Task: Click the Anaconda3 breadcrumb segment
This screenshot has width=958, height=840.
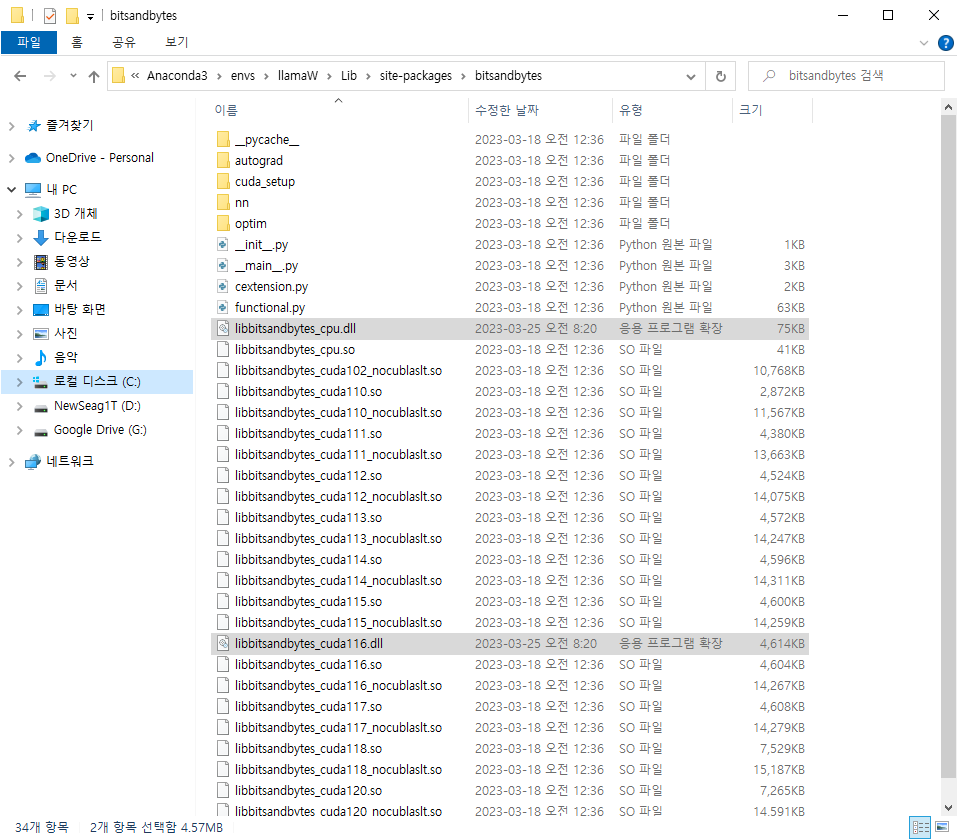Action: pyautogui.click(x=177, y=76)
